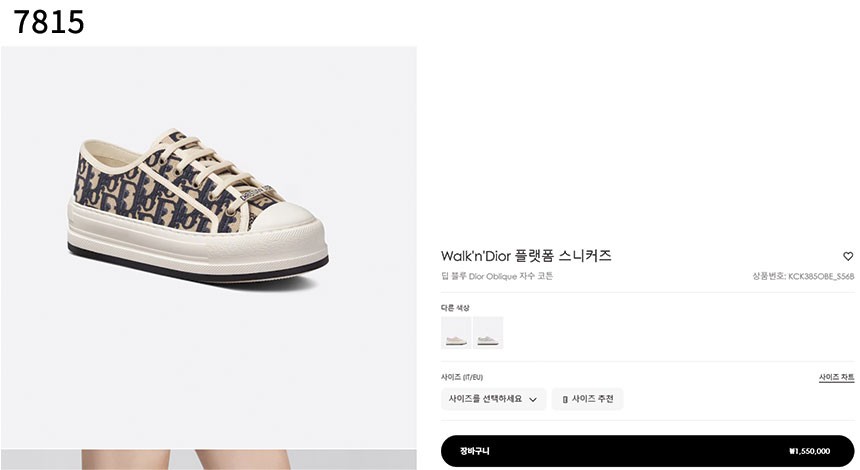Add sneaker to wishlist with heart icon

pos(848,256)
